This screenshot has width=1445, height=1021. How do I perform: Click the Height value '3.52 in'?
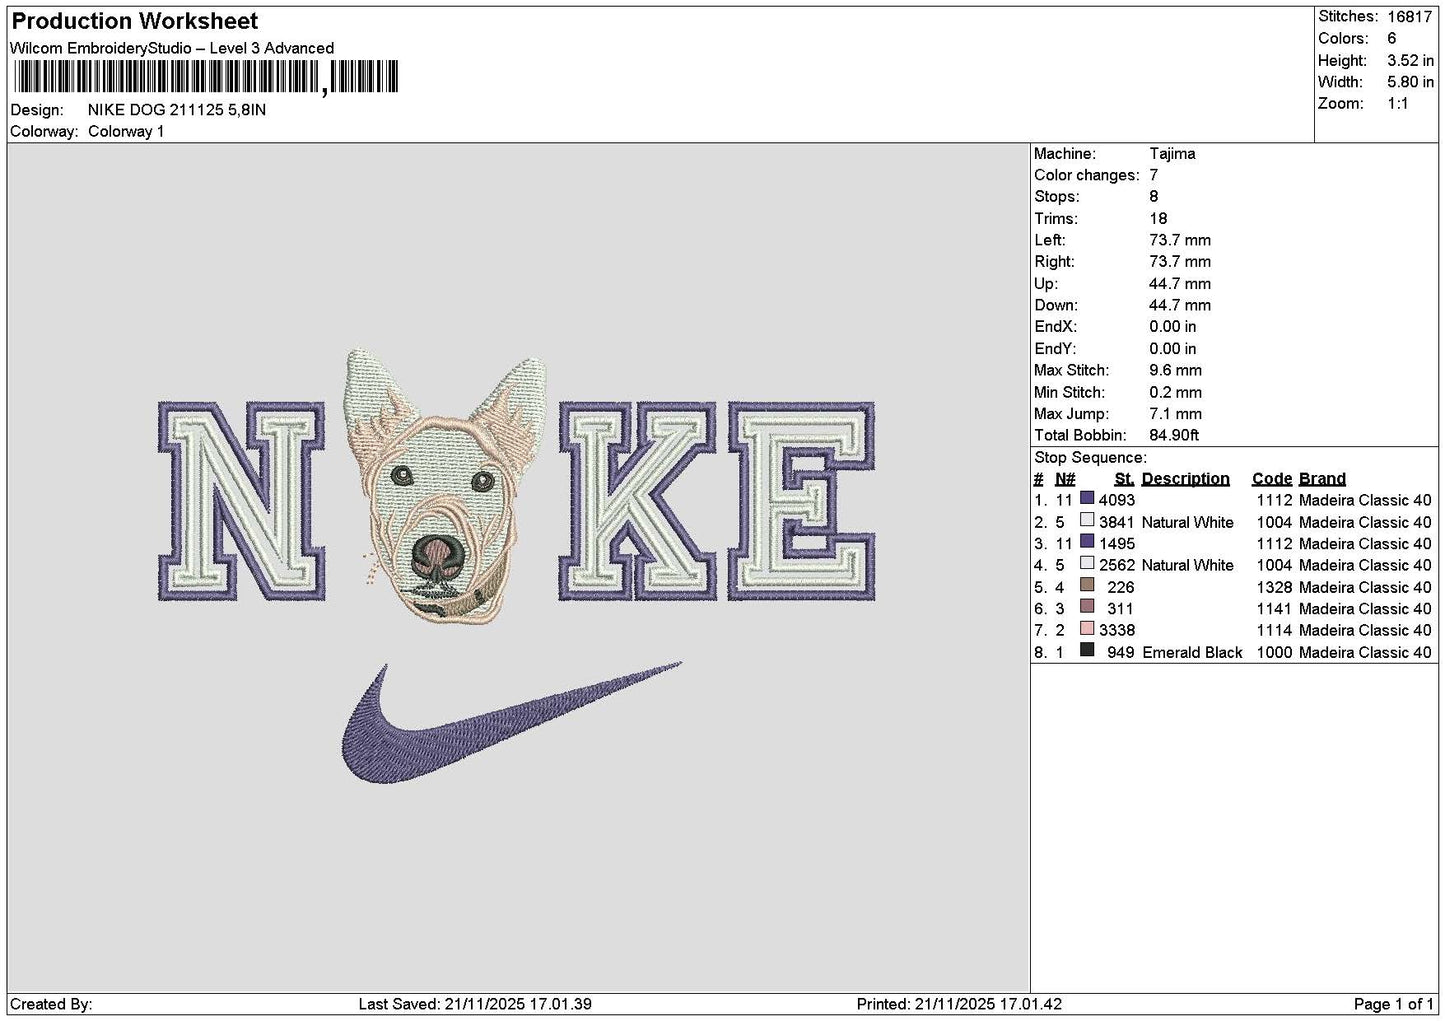1410,60
